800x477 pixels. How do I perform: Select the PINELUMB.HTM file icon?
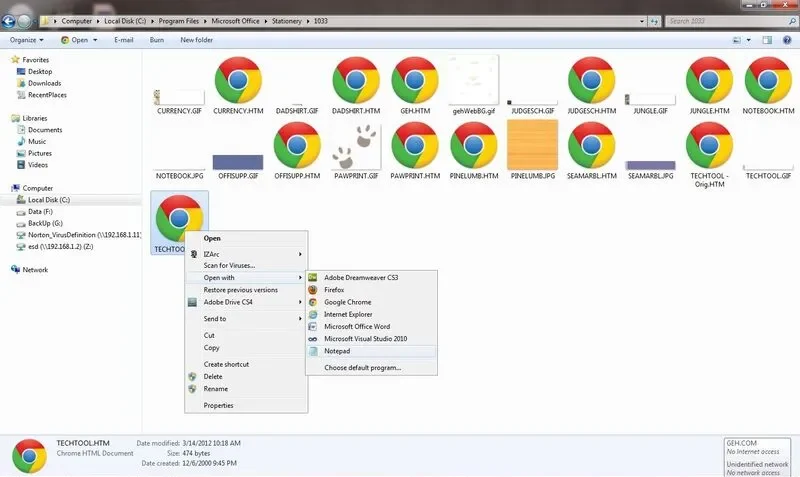474,145
